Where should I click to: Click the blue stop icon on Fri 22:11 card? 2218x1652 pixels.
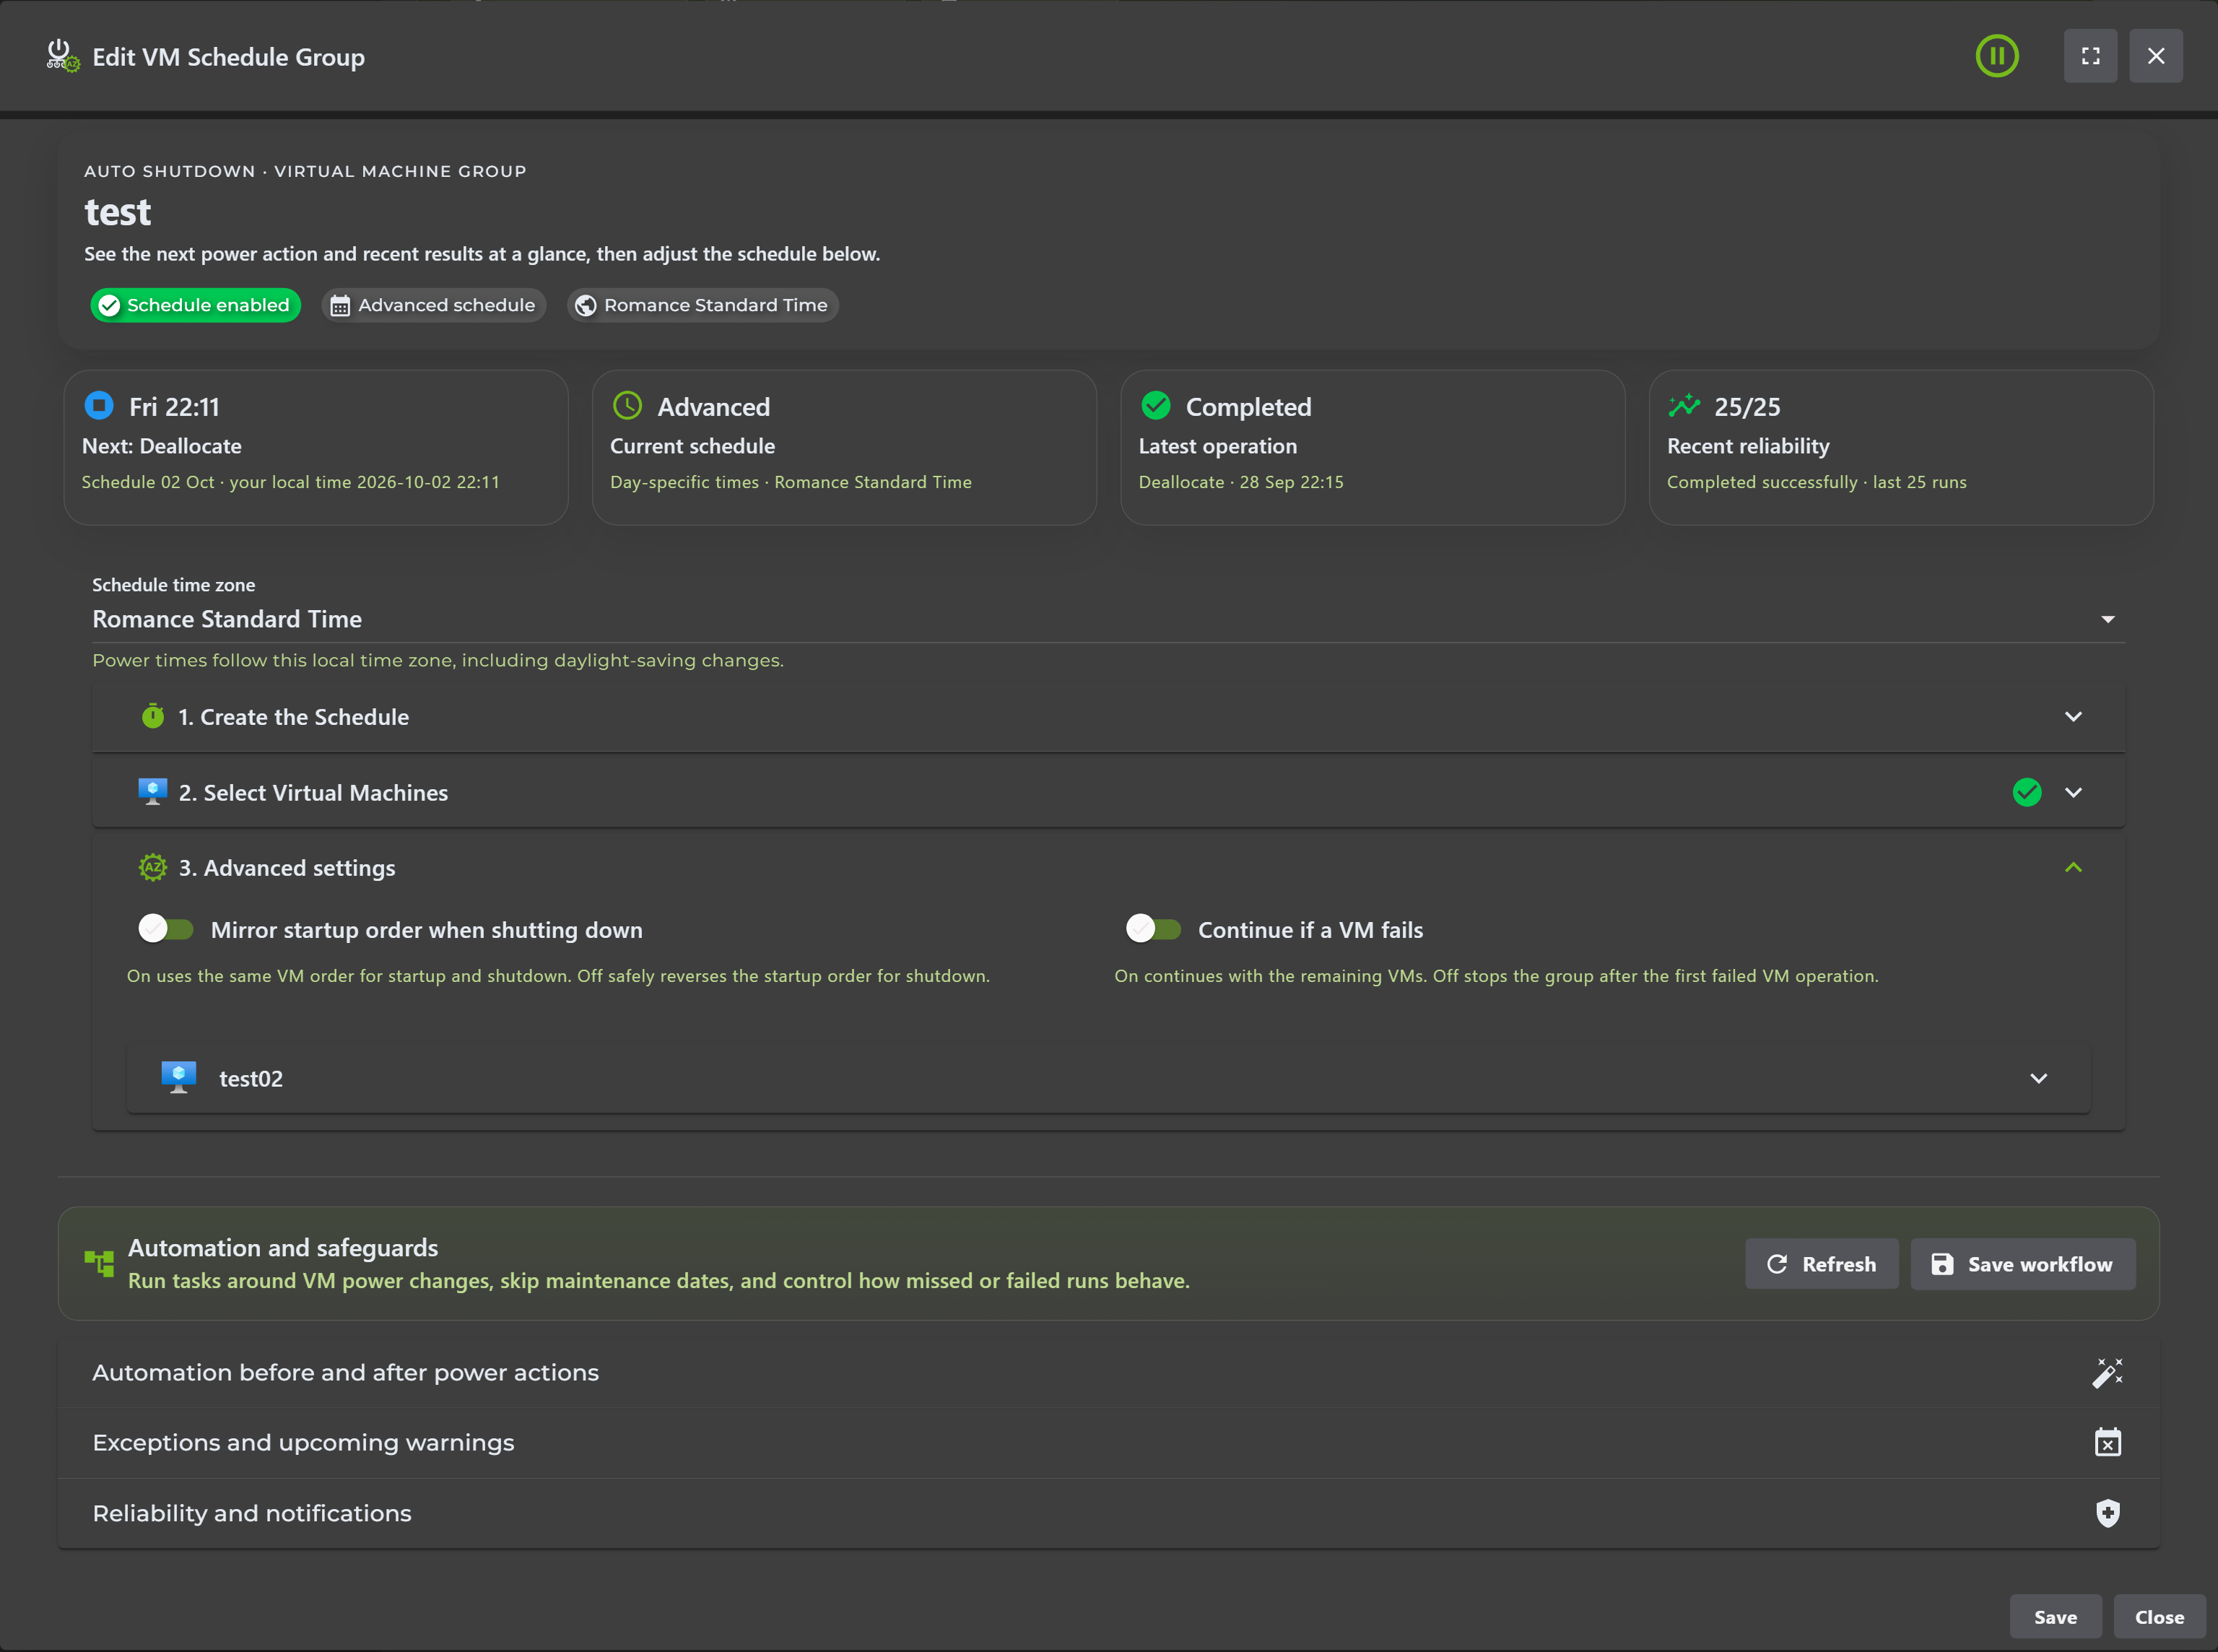click(x=99, y=405)
